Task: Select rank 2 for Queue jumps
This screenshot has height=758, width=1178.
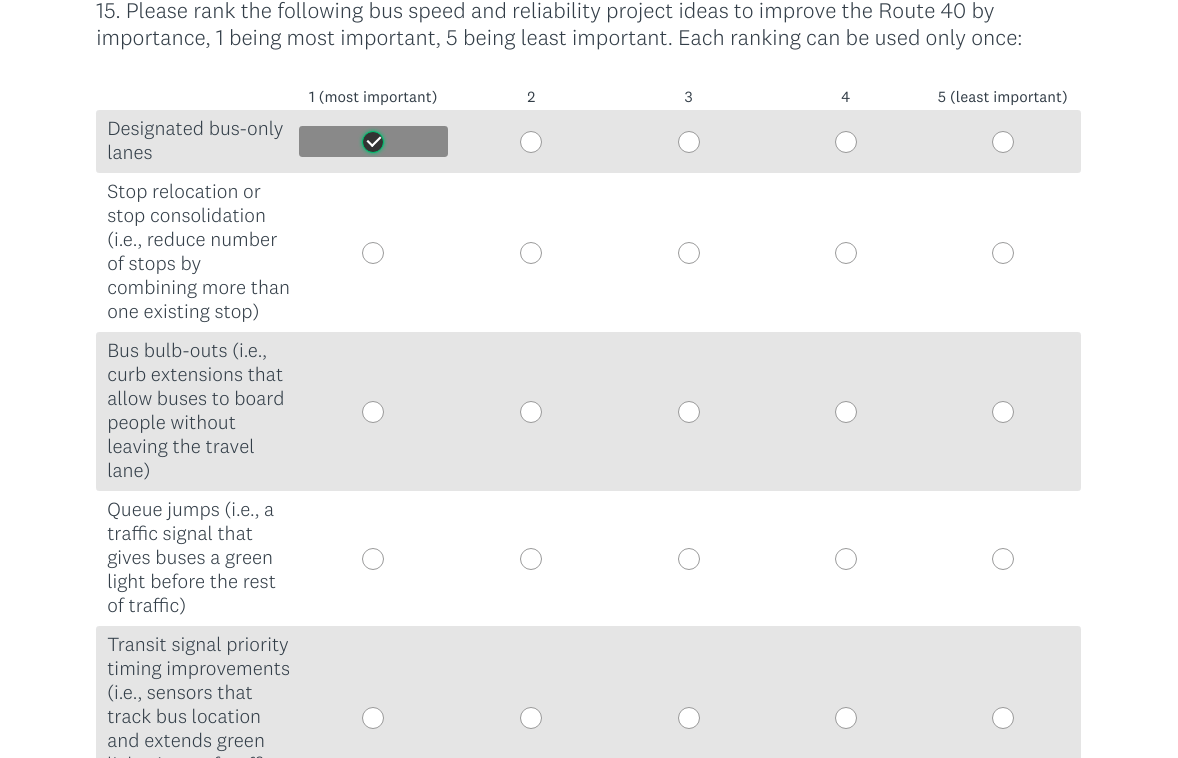Action: [x=531, y=559]
